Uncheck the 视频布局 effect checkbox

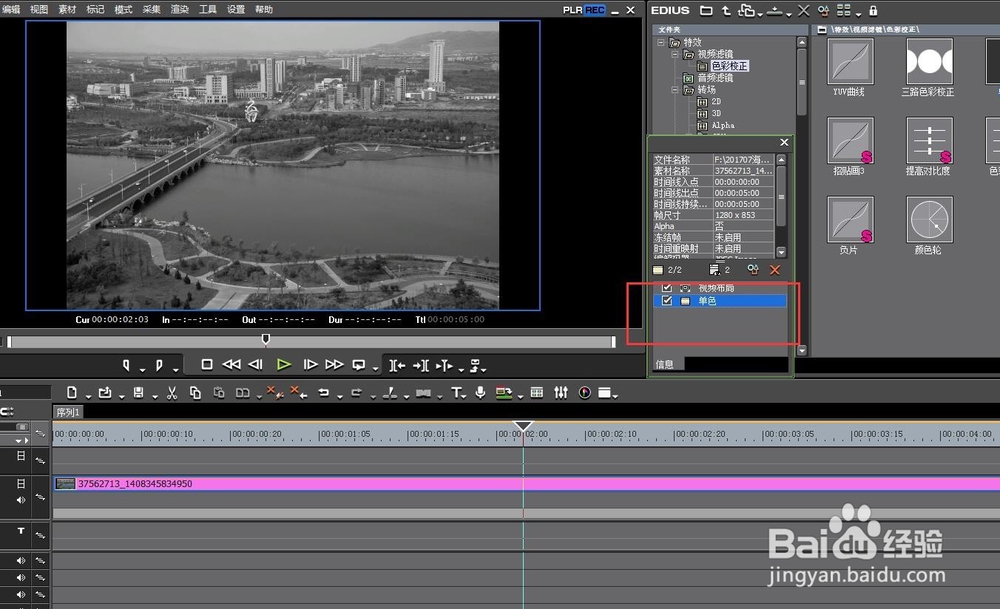[x=667, y=288]
